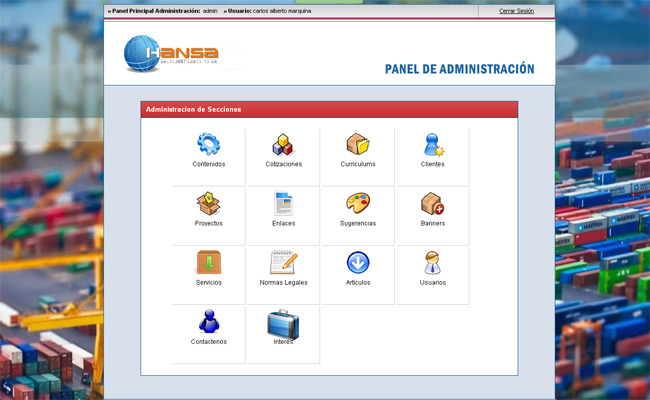Open the Proyectos box icon

point(208,204)
